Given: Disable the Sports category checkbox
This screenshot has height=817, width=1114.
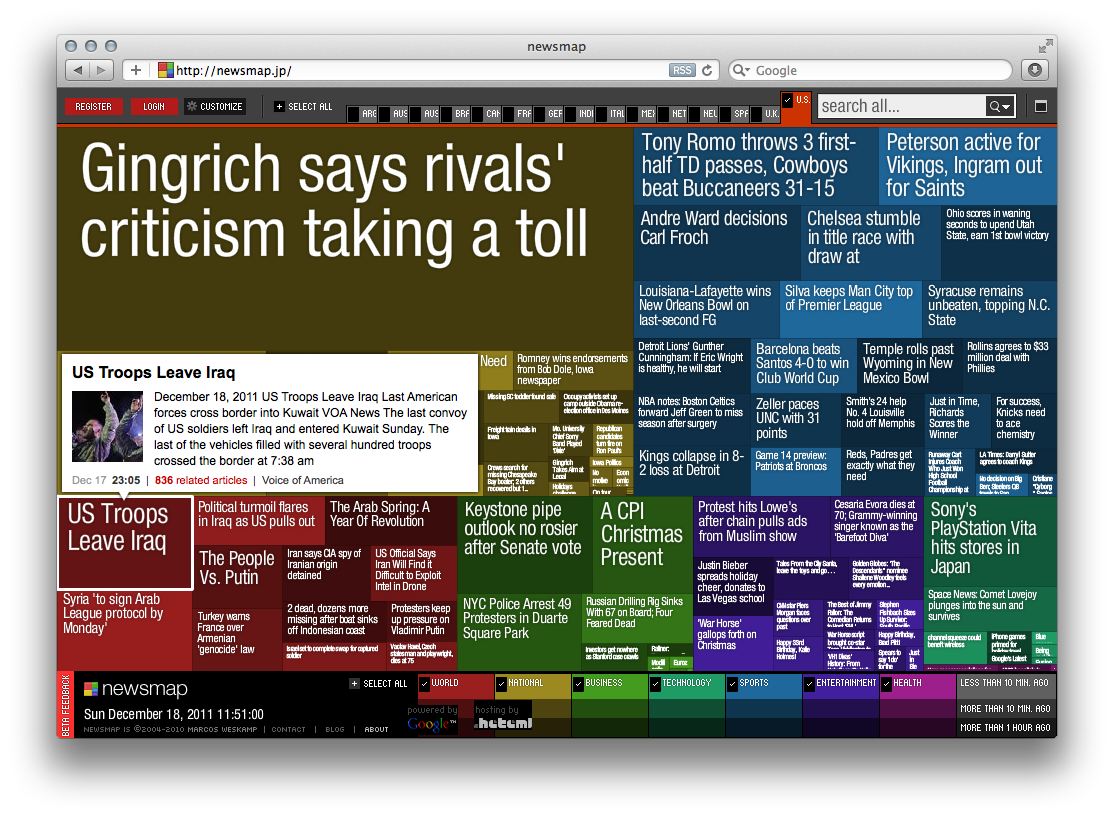Looking at the screenshot, I should click(732, 684).
